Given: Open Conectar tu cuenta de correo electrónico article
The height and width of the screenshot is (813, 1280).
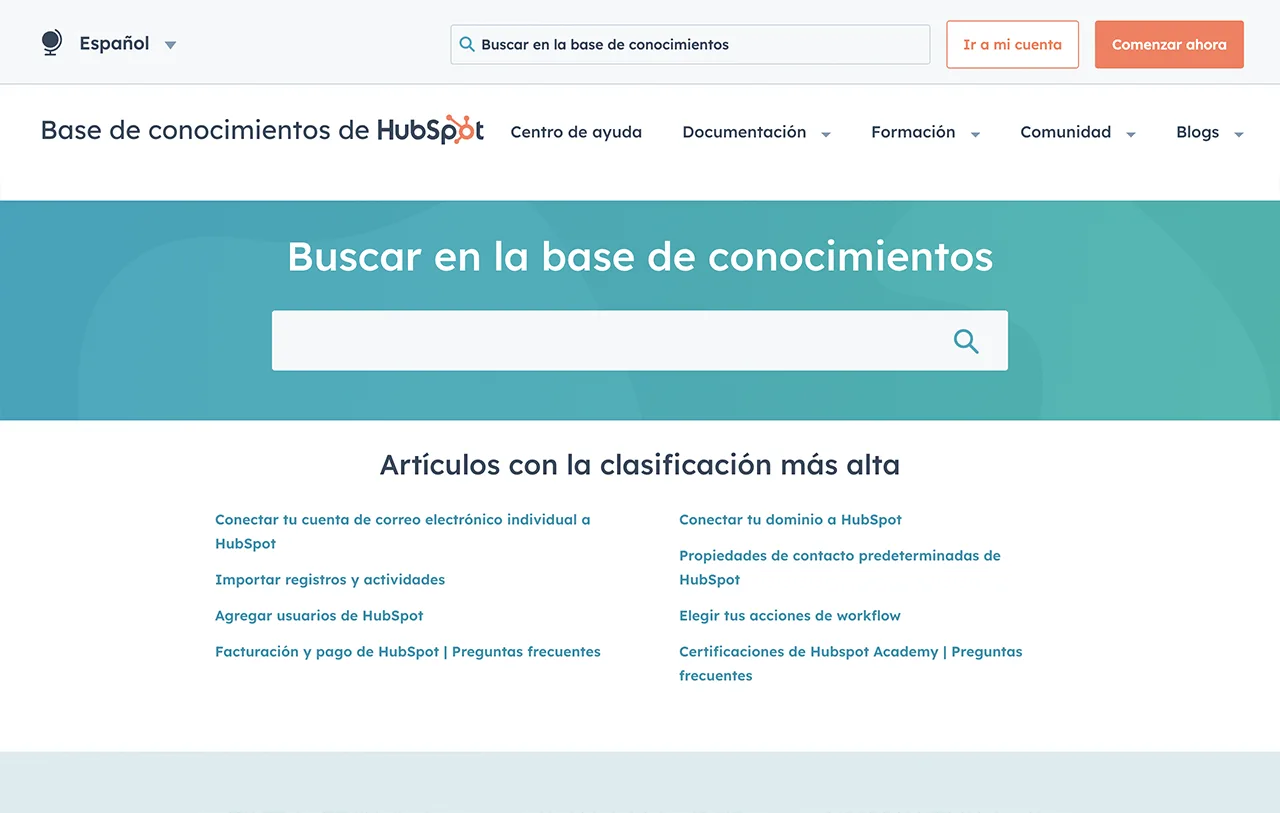Looking at the screenshot, I should click(402, 532).
